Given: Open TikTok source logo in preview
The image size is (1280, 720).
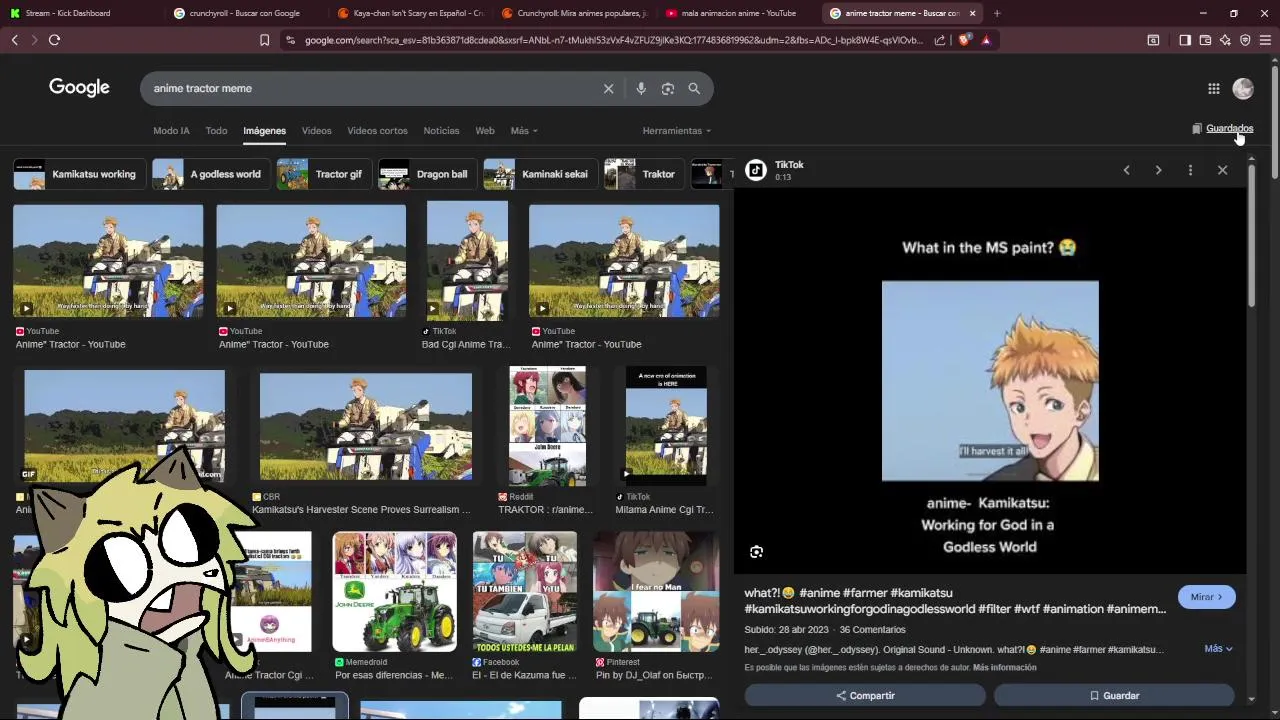Looking at the screenshot, I should (x=756, y=170).
